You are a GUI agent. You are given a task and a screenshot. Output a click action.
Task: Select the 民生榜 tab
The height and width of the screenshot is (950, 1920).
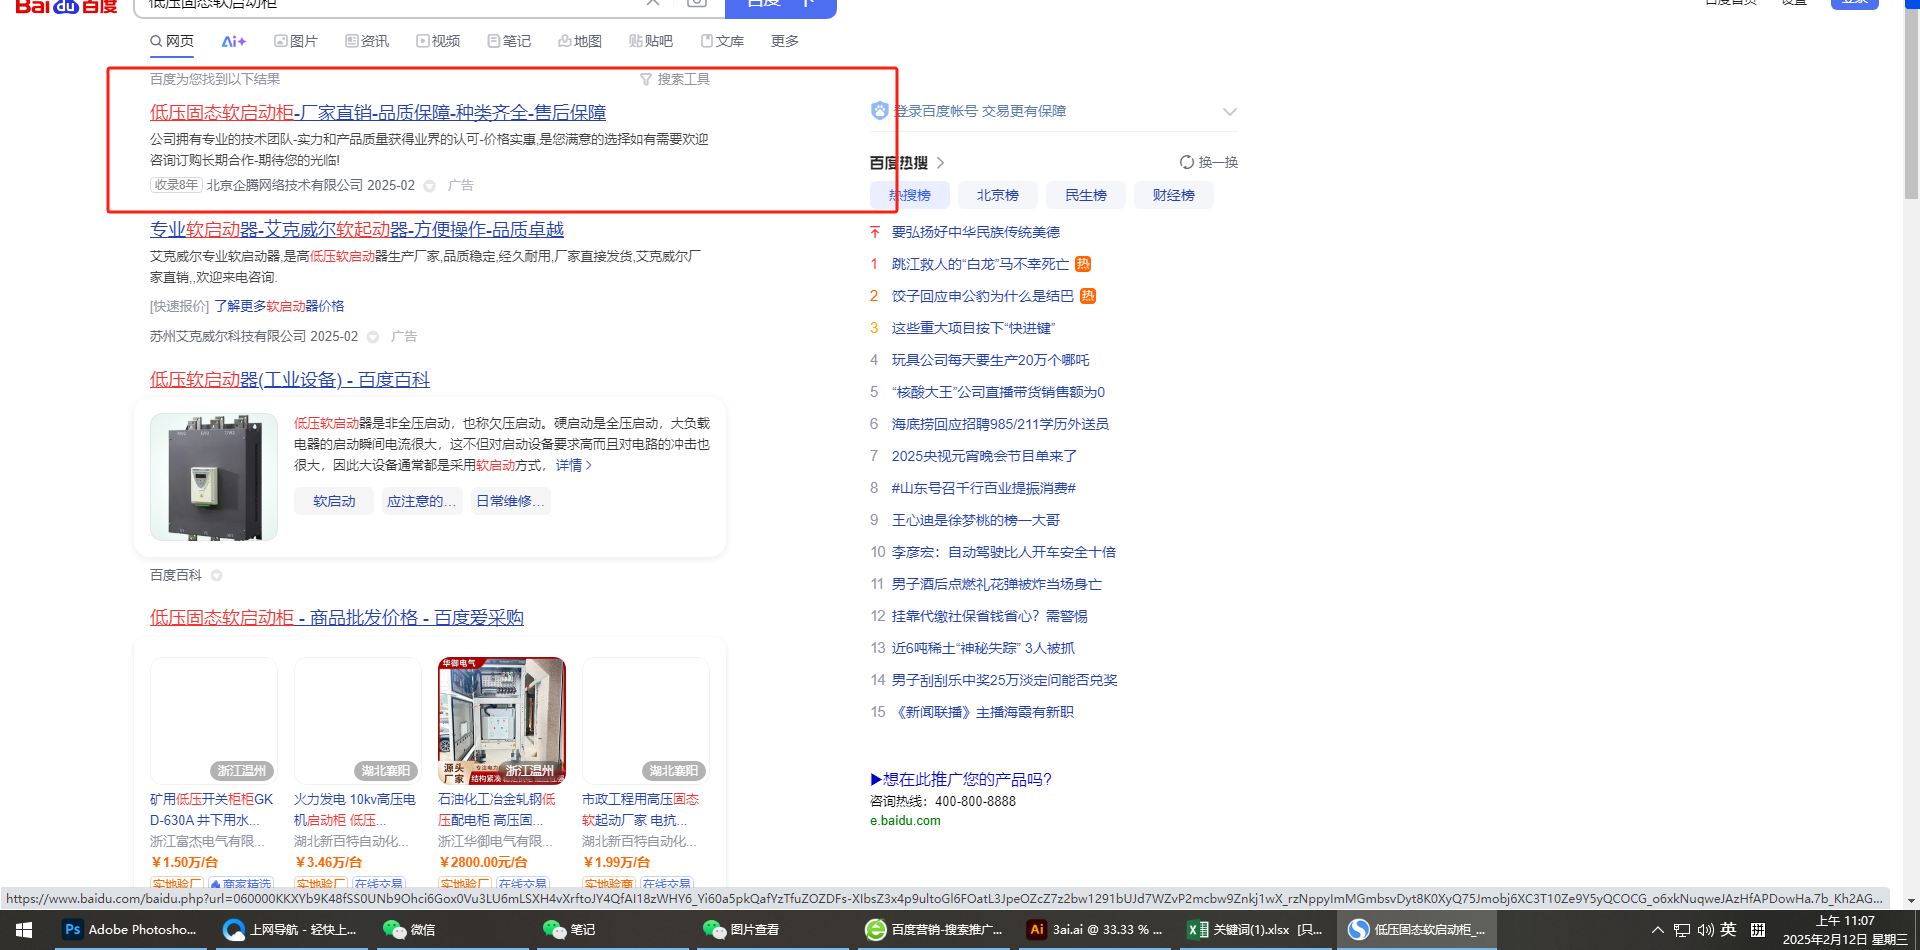point(1086,195)
